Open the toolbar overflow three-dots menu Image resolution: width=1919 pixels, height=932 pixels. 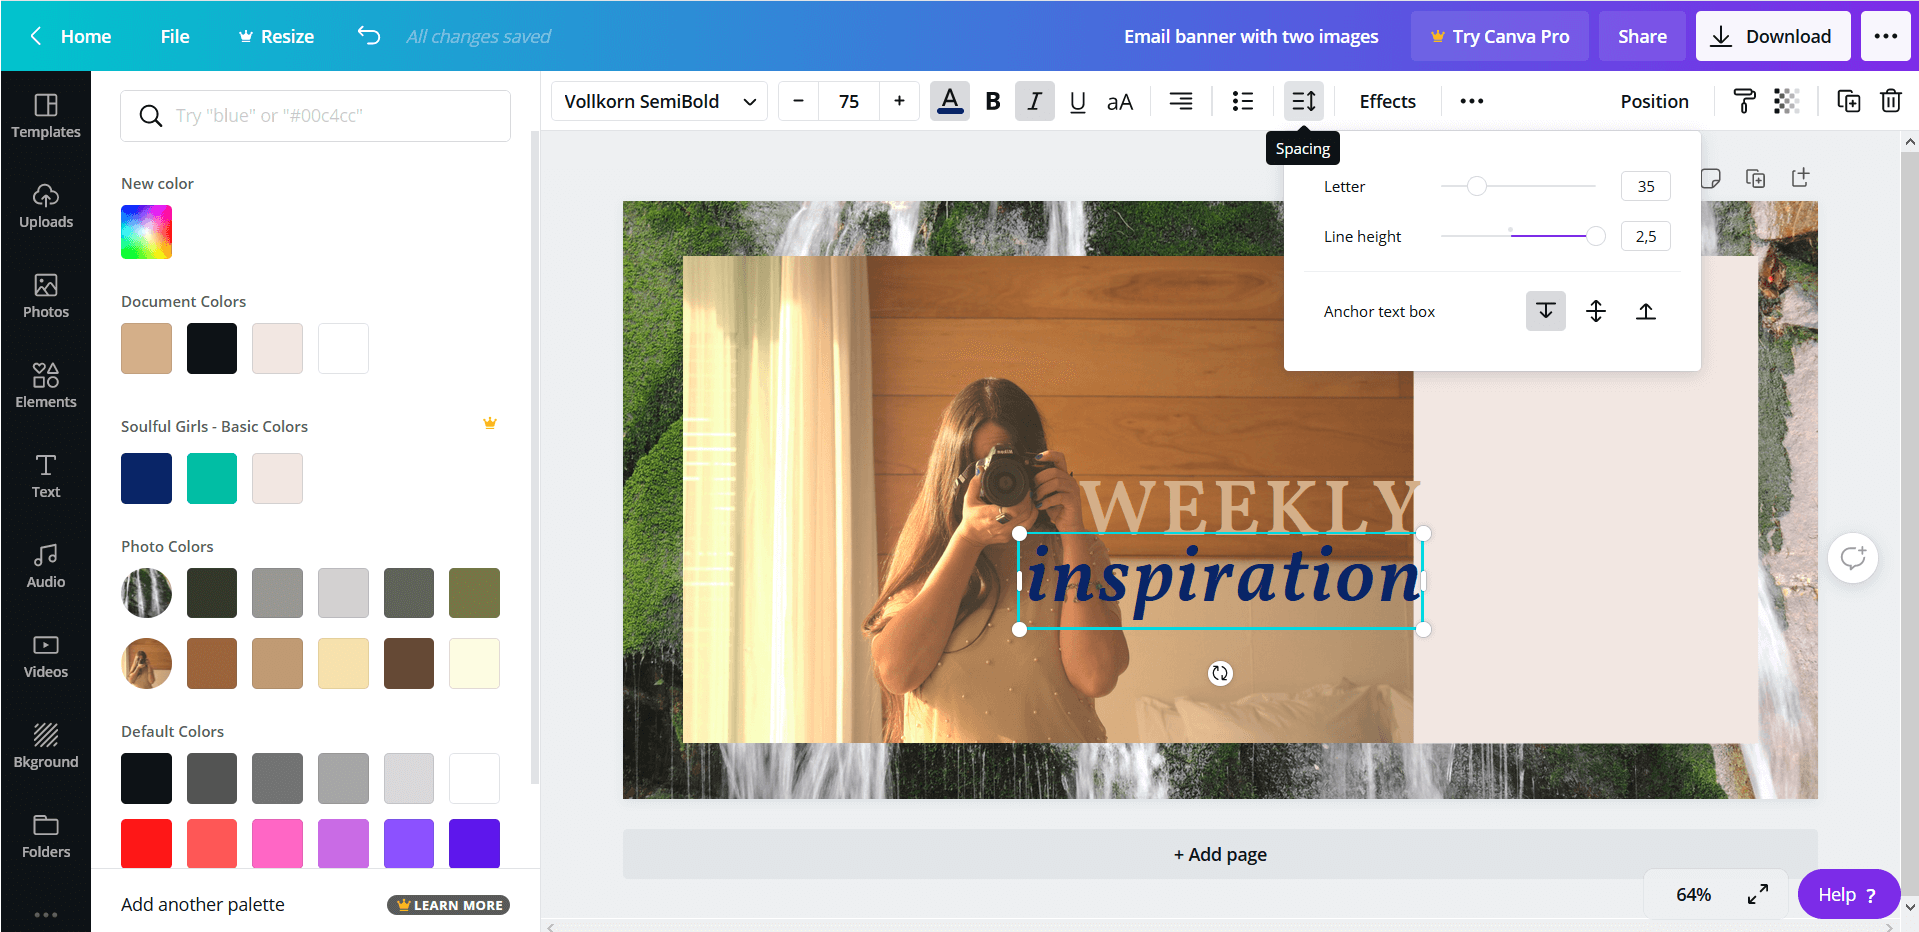[x=1471, y=100]
